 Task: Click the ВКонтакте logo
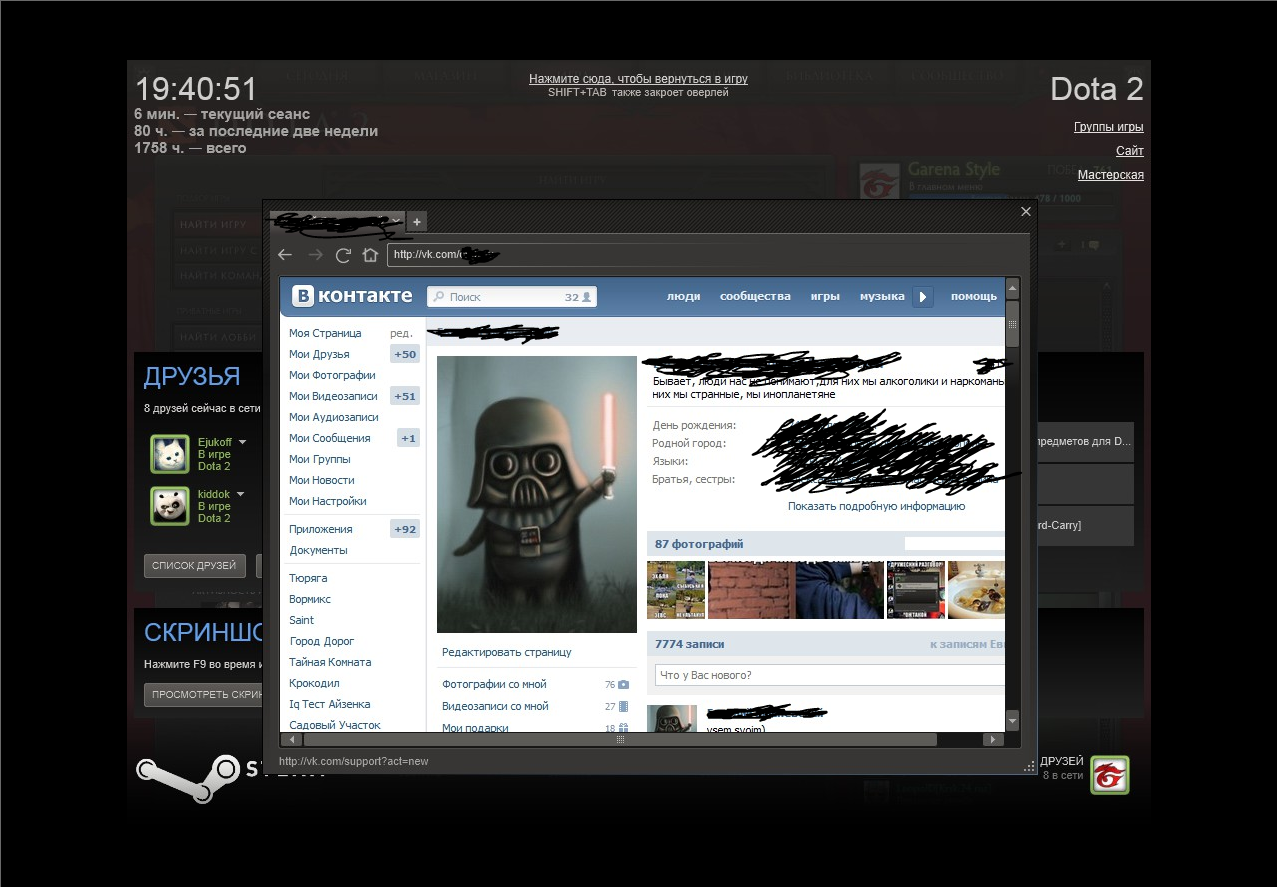coord(352,296)
